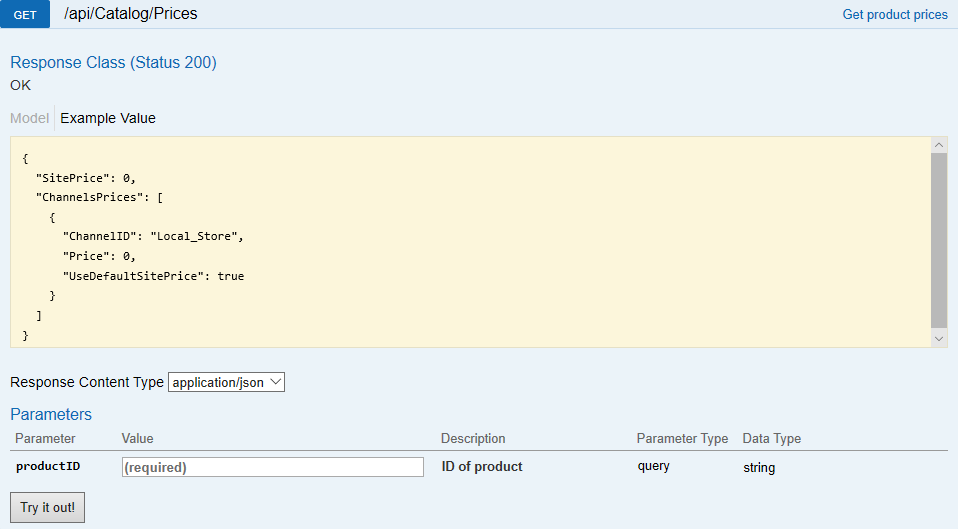Click the blue GET method badge
This screenshot has height=529, width=958.
coord(24,14)
